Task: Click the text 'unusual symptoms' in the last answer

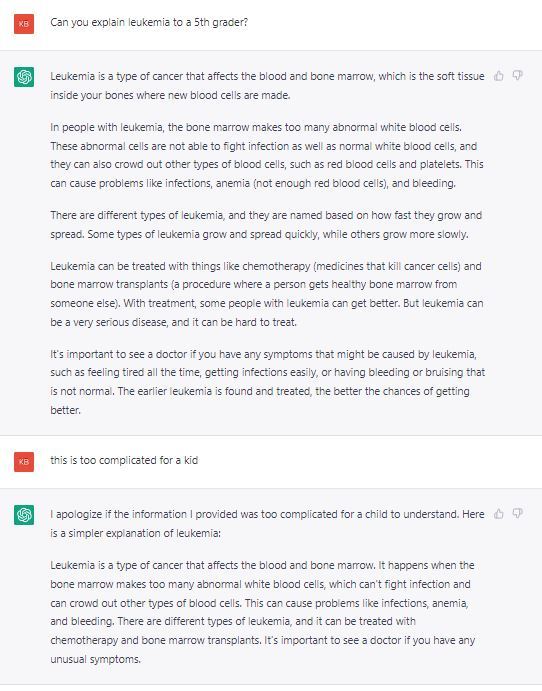Action: point(95,659)
